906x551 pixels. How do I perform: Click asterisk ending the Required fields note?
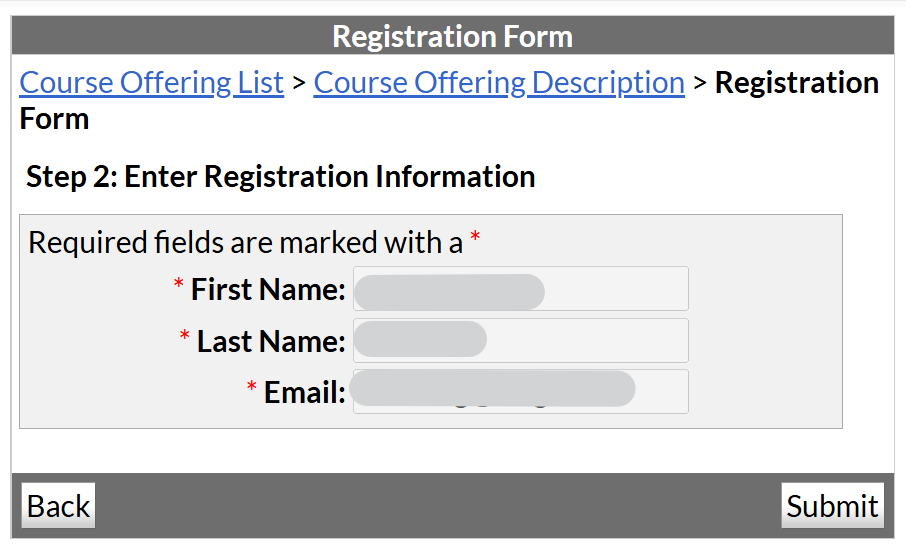[x=475, y=240]
